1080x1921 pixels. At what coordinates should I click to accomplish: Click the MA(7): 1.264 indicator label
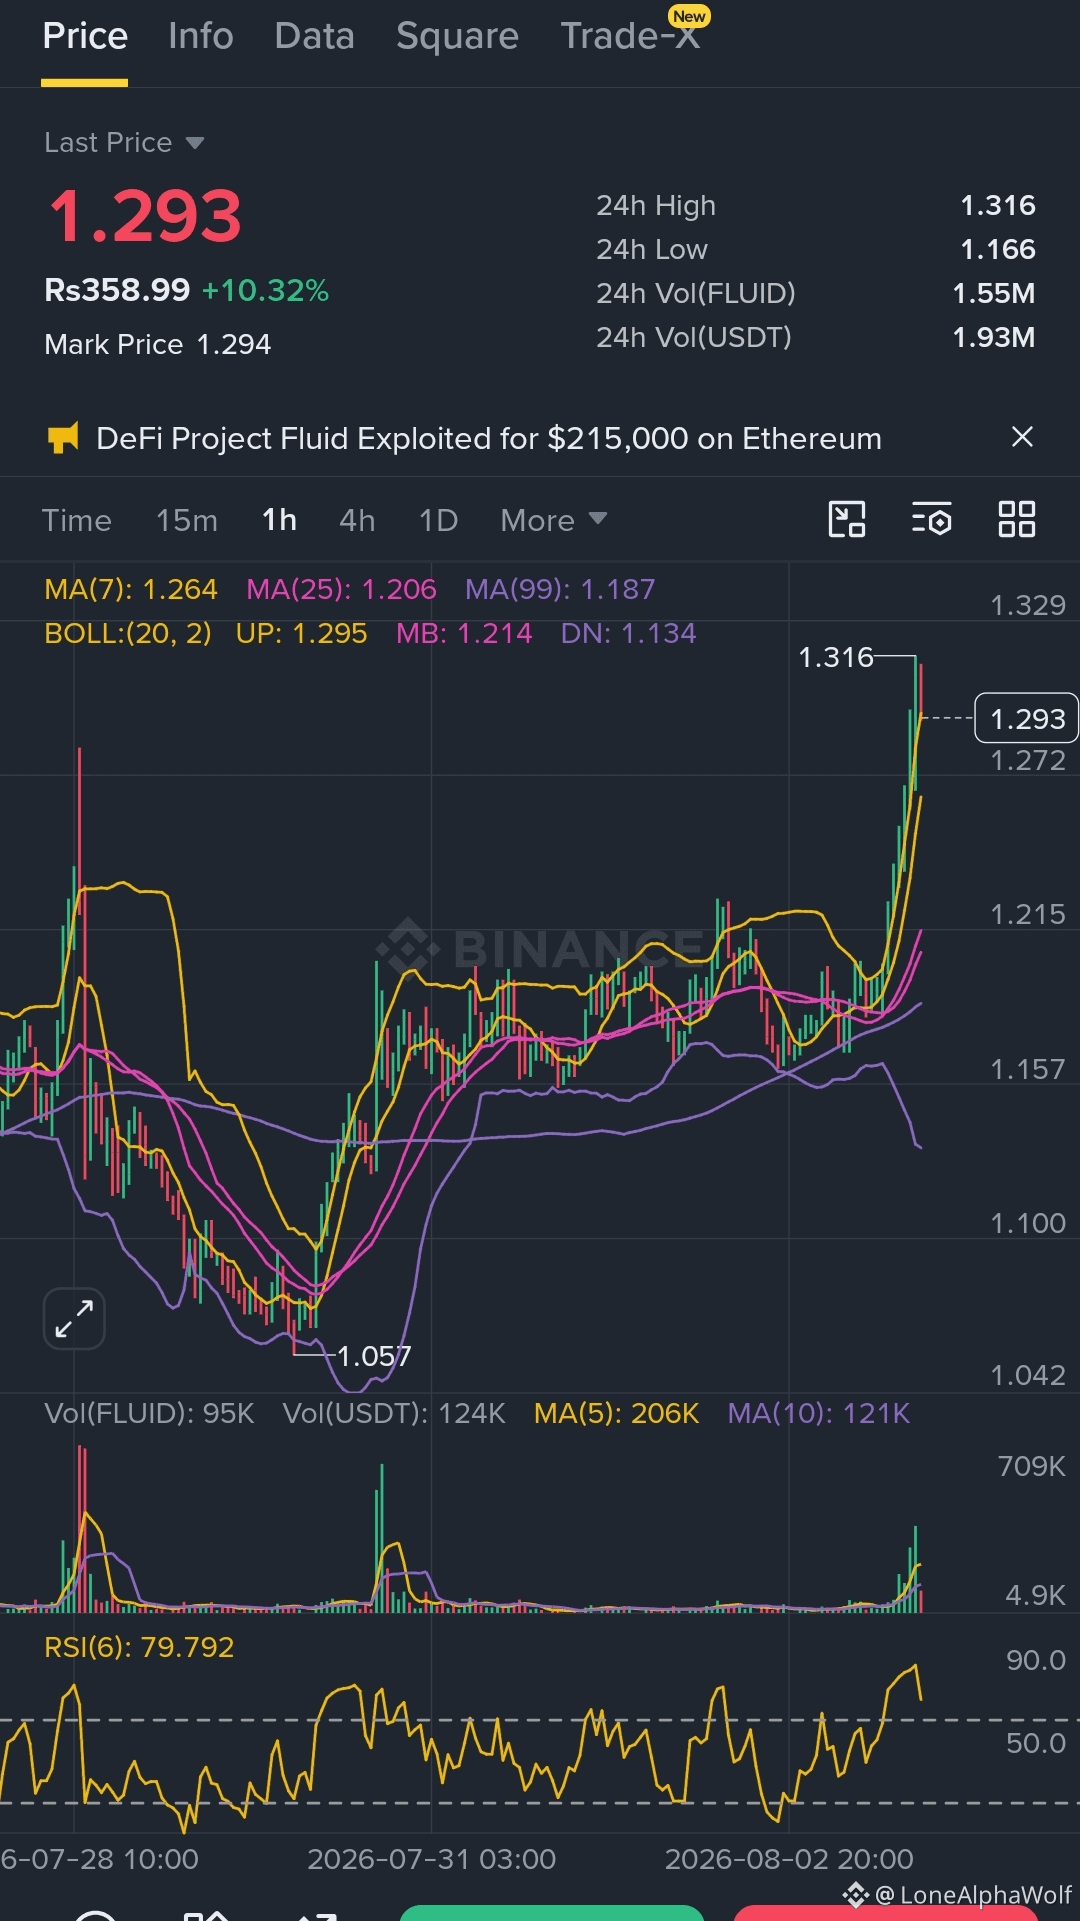[131, 590]
